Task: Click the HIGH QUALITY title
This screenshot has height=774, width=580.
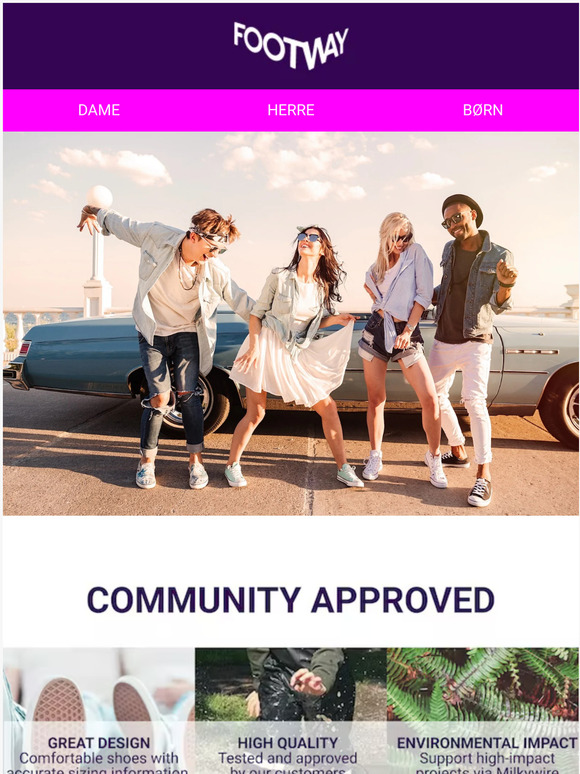Action: 288,743
